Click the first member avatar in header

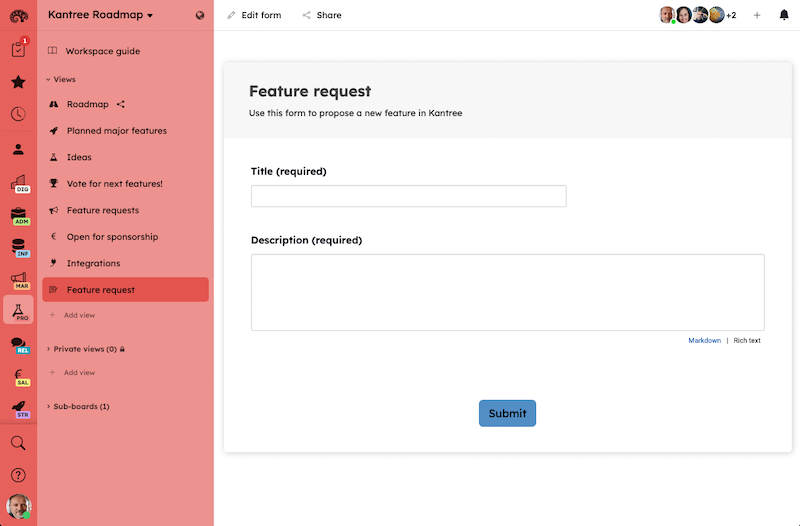667,15
